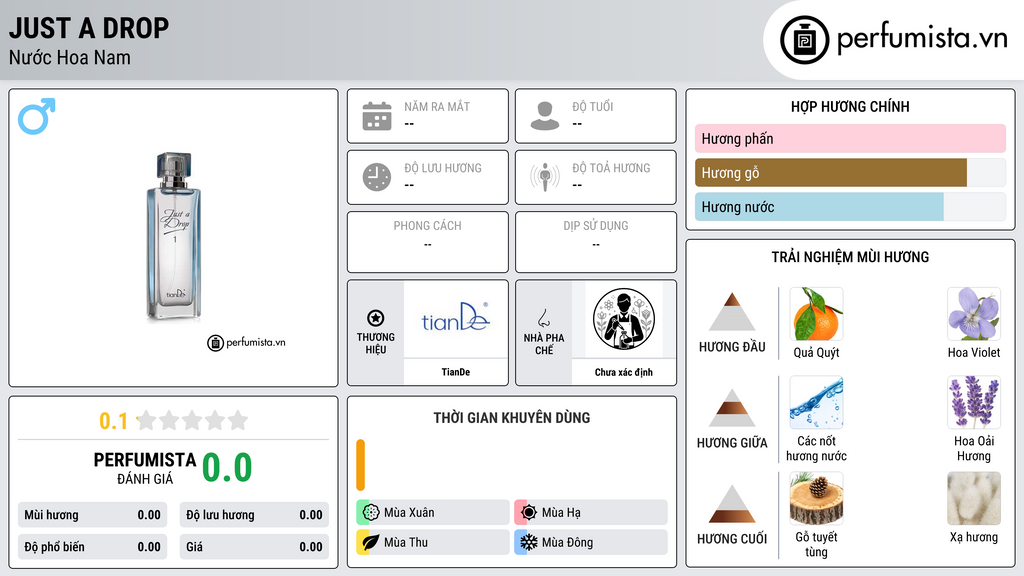Click the Phong cách style box
The height and width of the screenshot is (576, 1024).
click(x=428, y=242)
